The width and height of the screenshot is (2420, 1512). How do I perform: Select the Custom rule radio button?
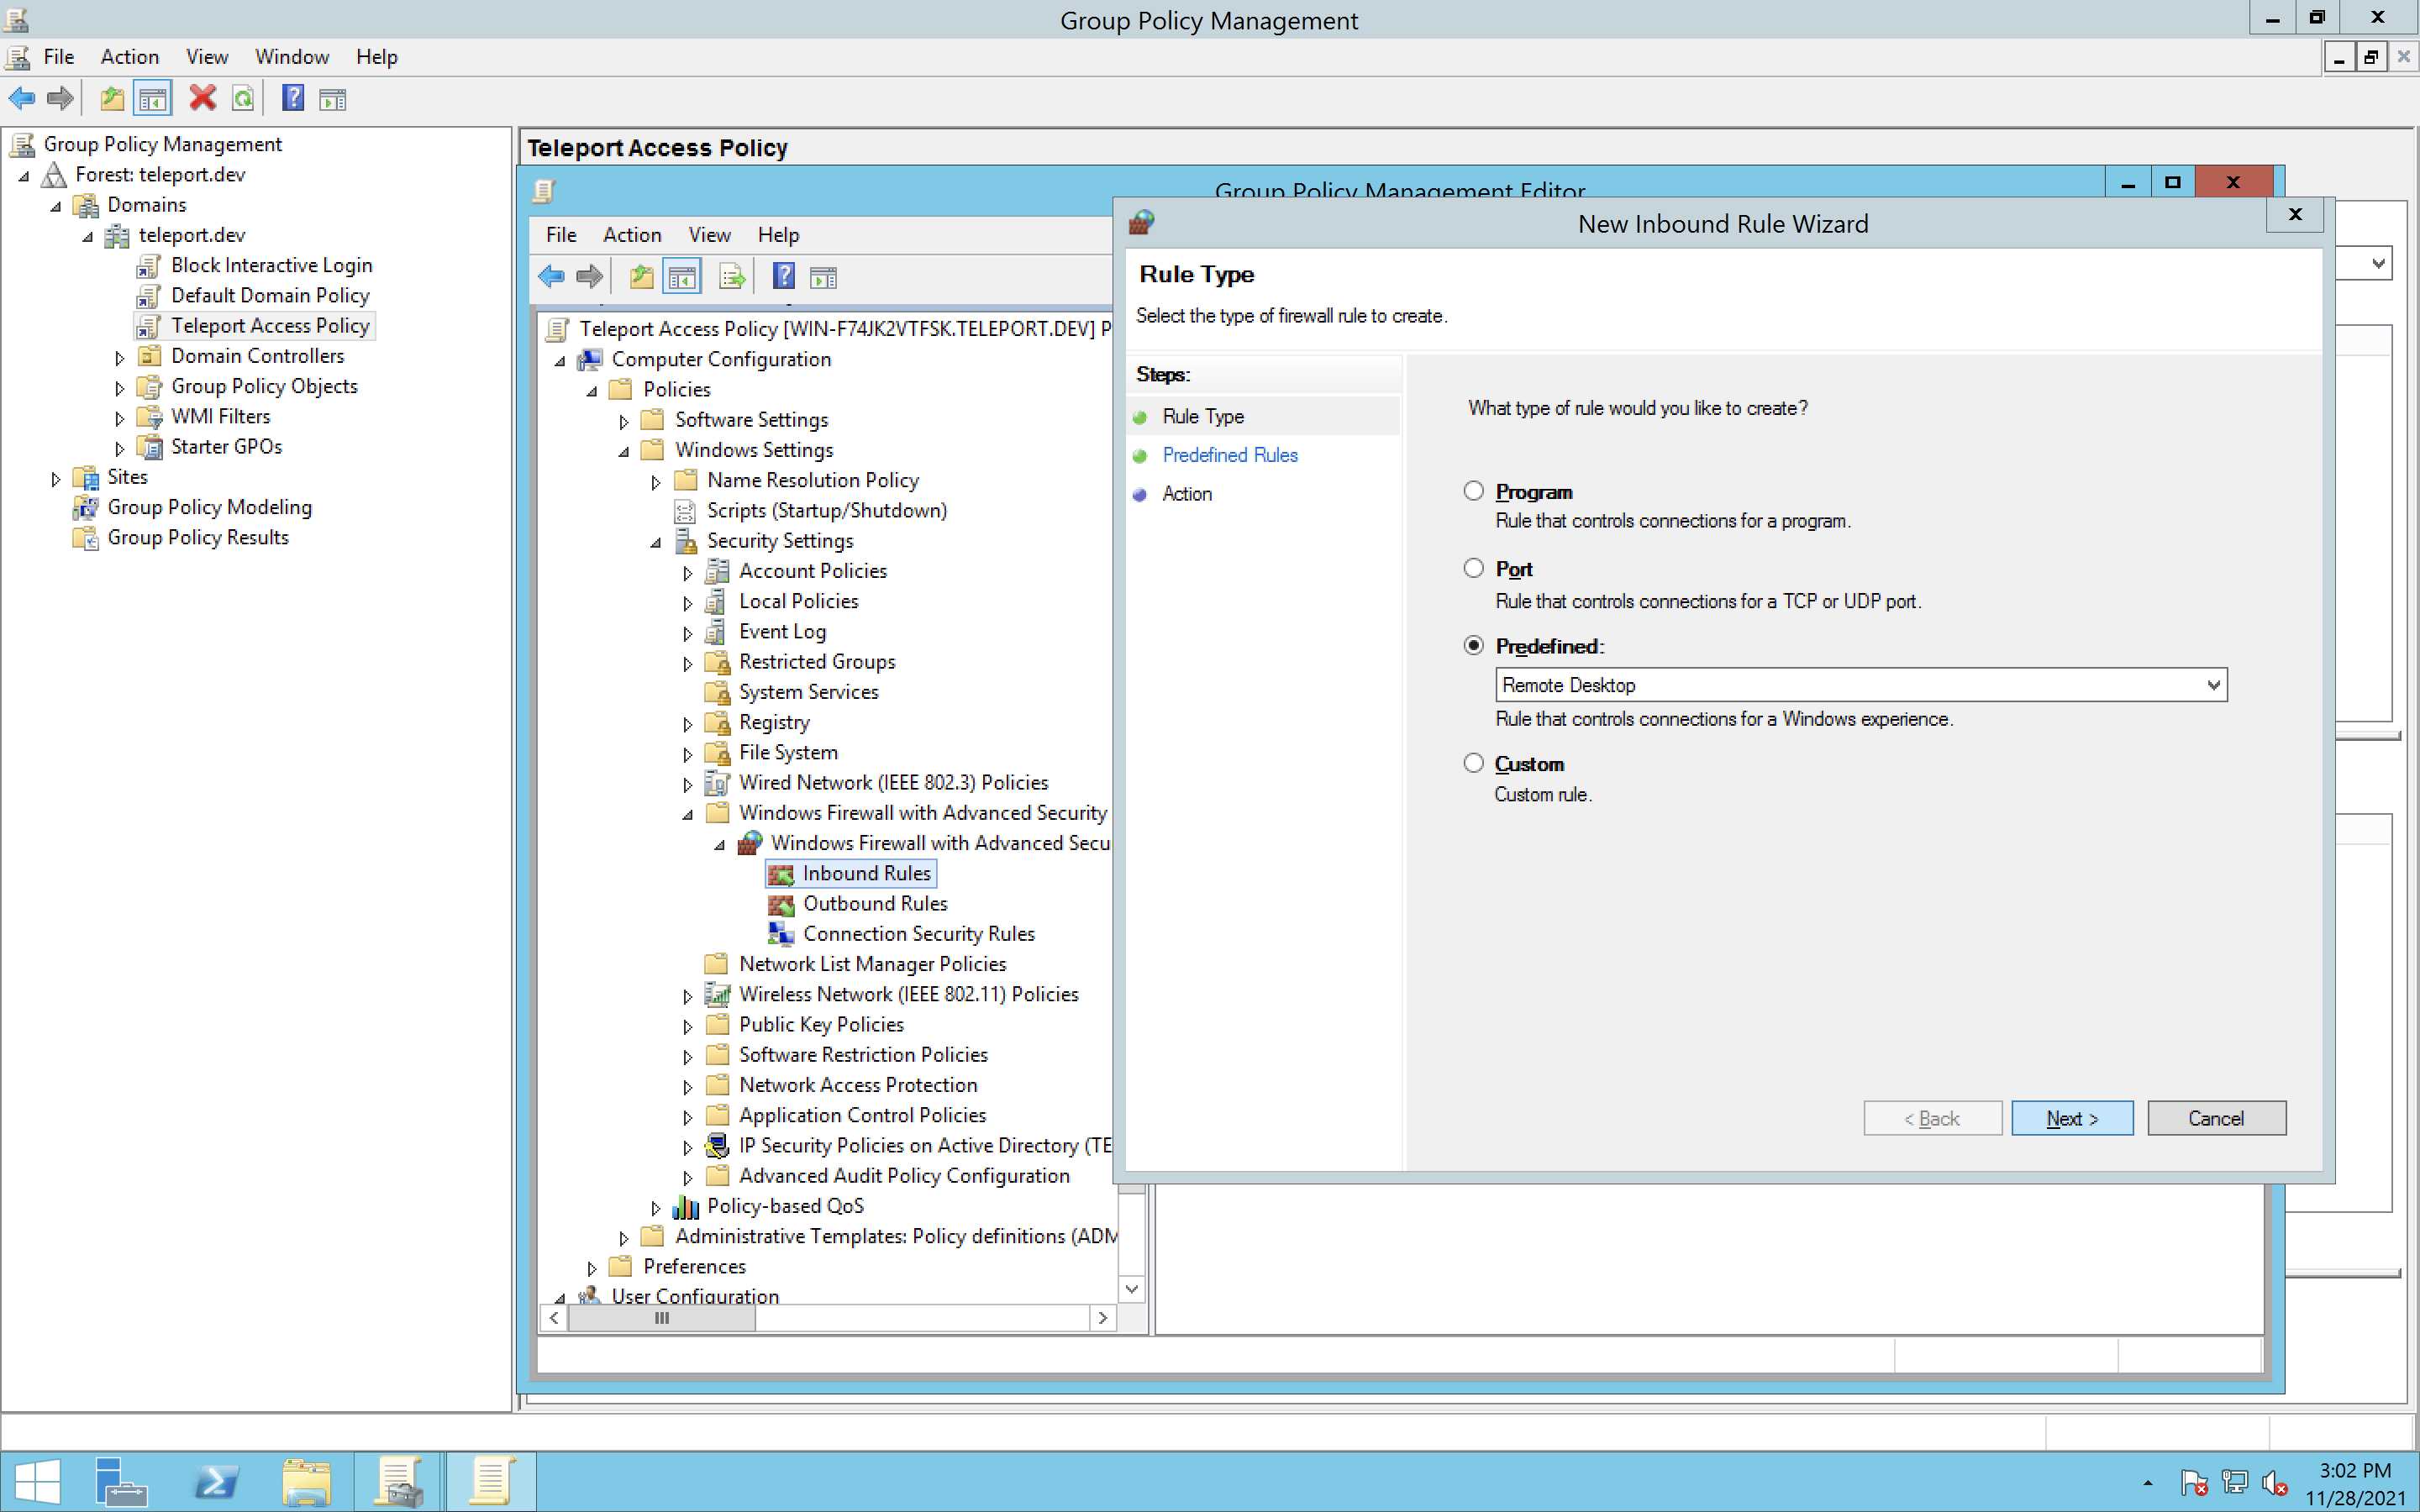1473,763
